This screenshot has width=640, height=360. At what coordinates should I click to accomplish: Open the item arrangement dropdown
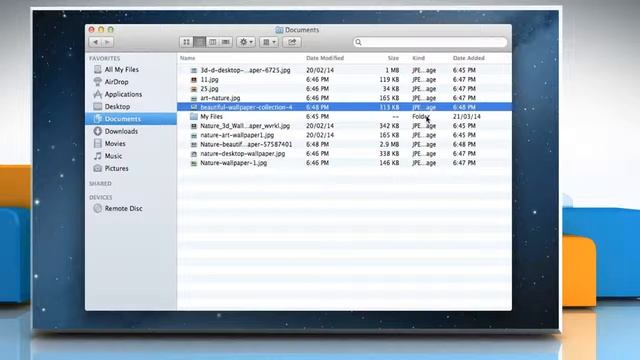point(269,42)
